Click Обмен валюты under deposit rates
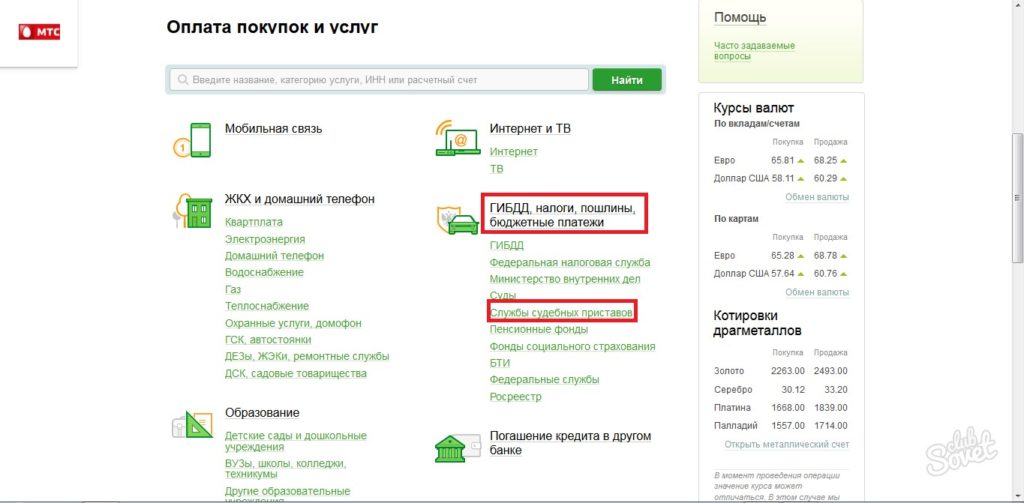The image size is (1024, 503). [817, 197]
